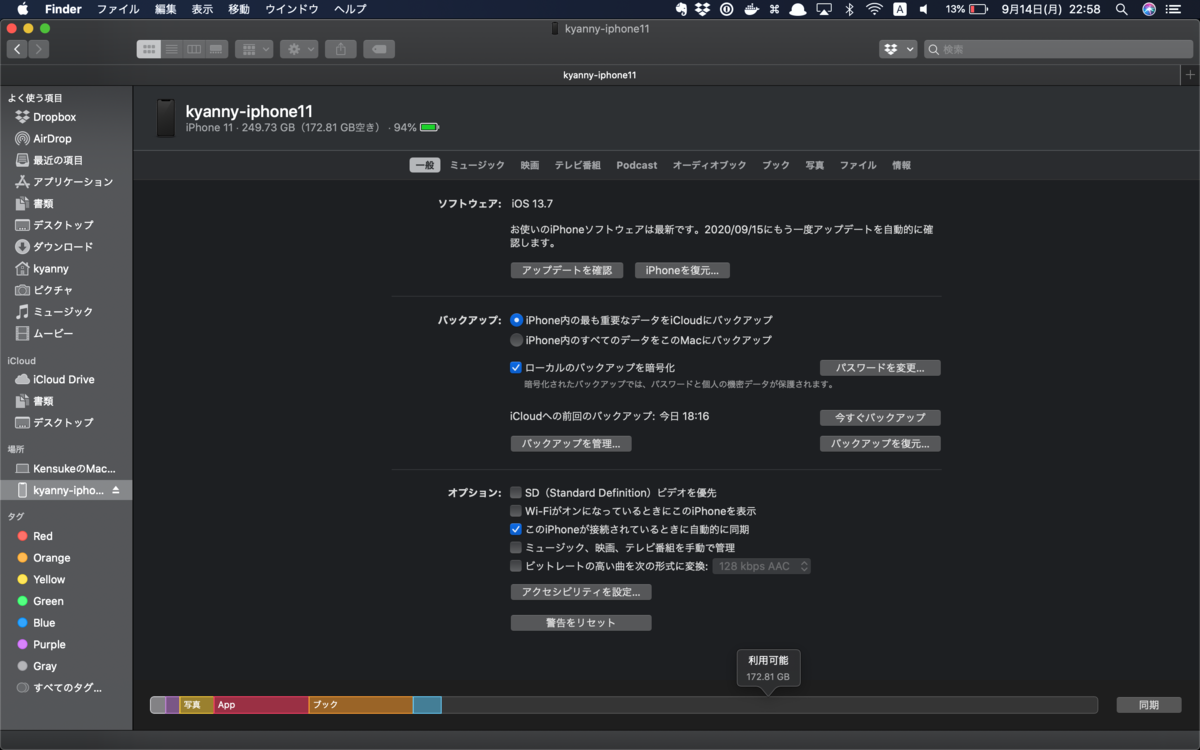Switch to the 写真 tab
Image resolution: width=1200 pixels, height=750 pixels.
pos(815,165)
